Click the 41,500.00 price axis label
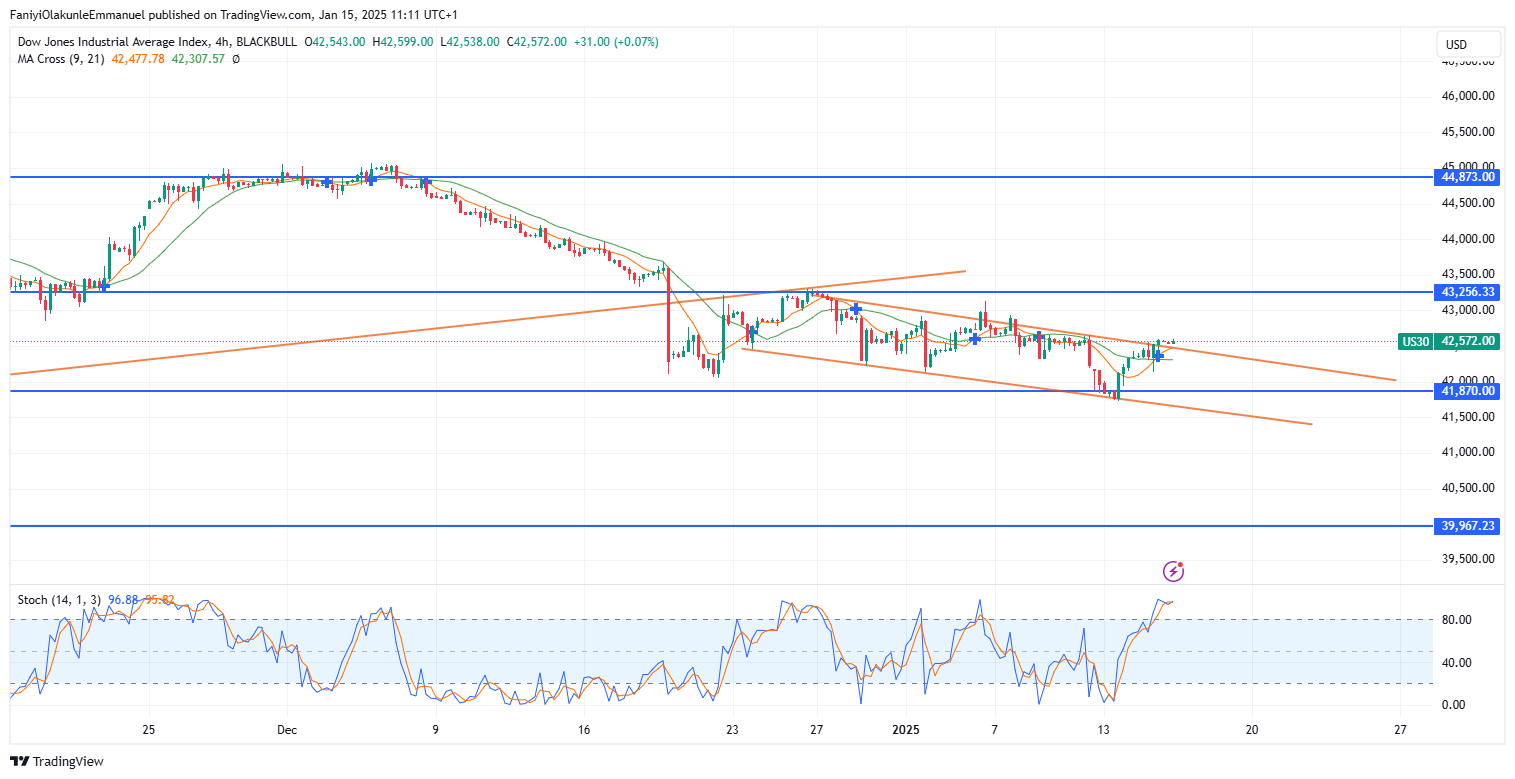 tap(1468, 417)
